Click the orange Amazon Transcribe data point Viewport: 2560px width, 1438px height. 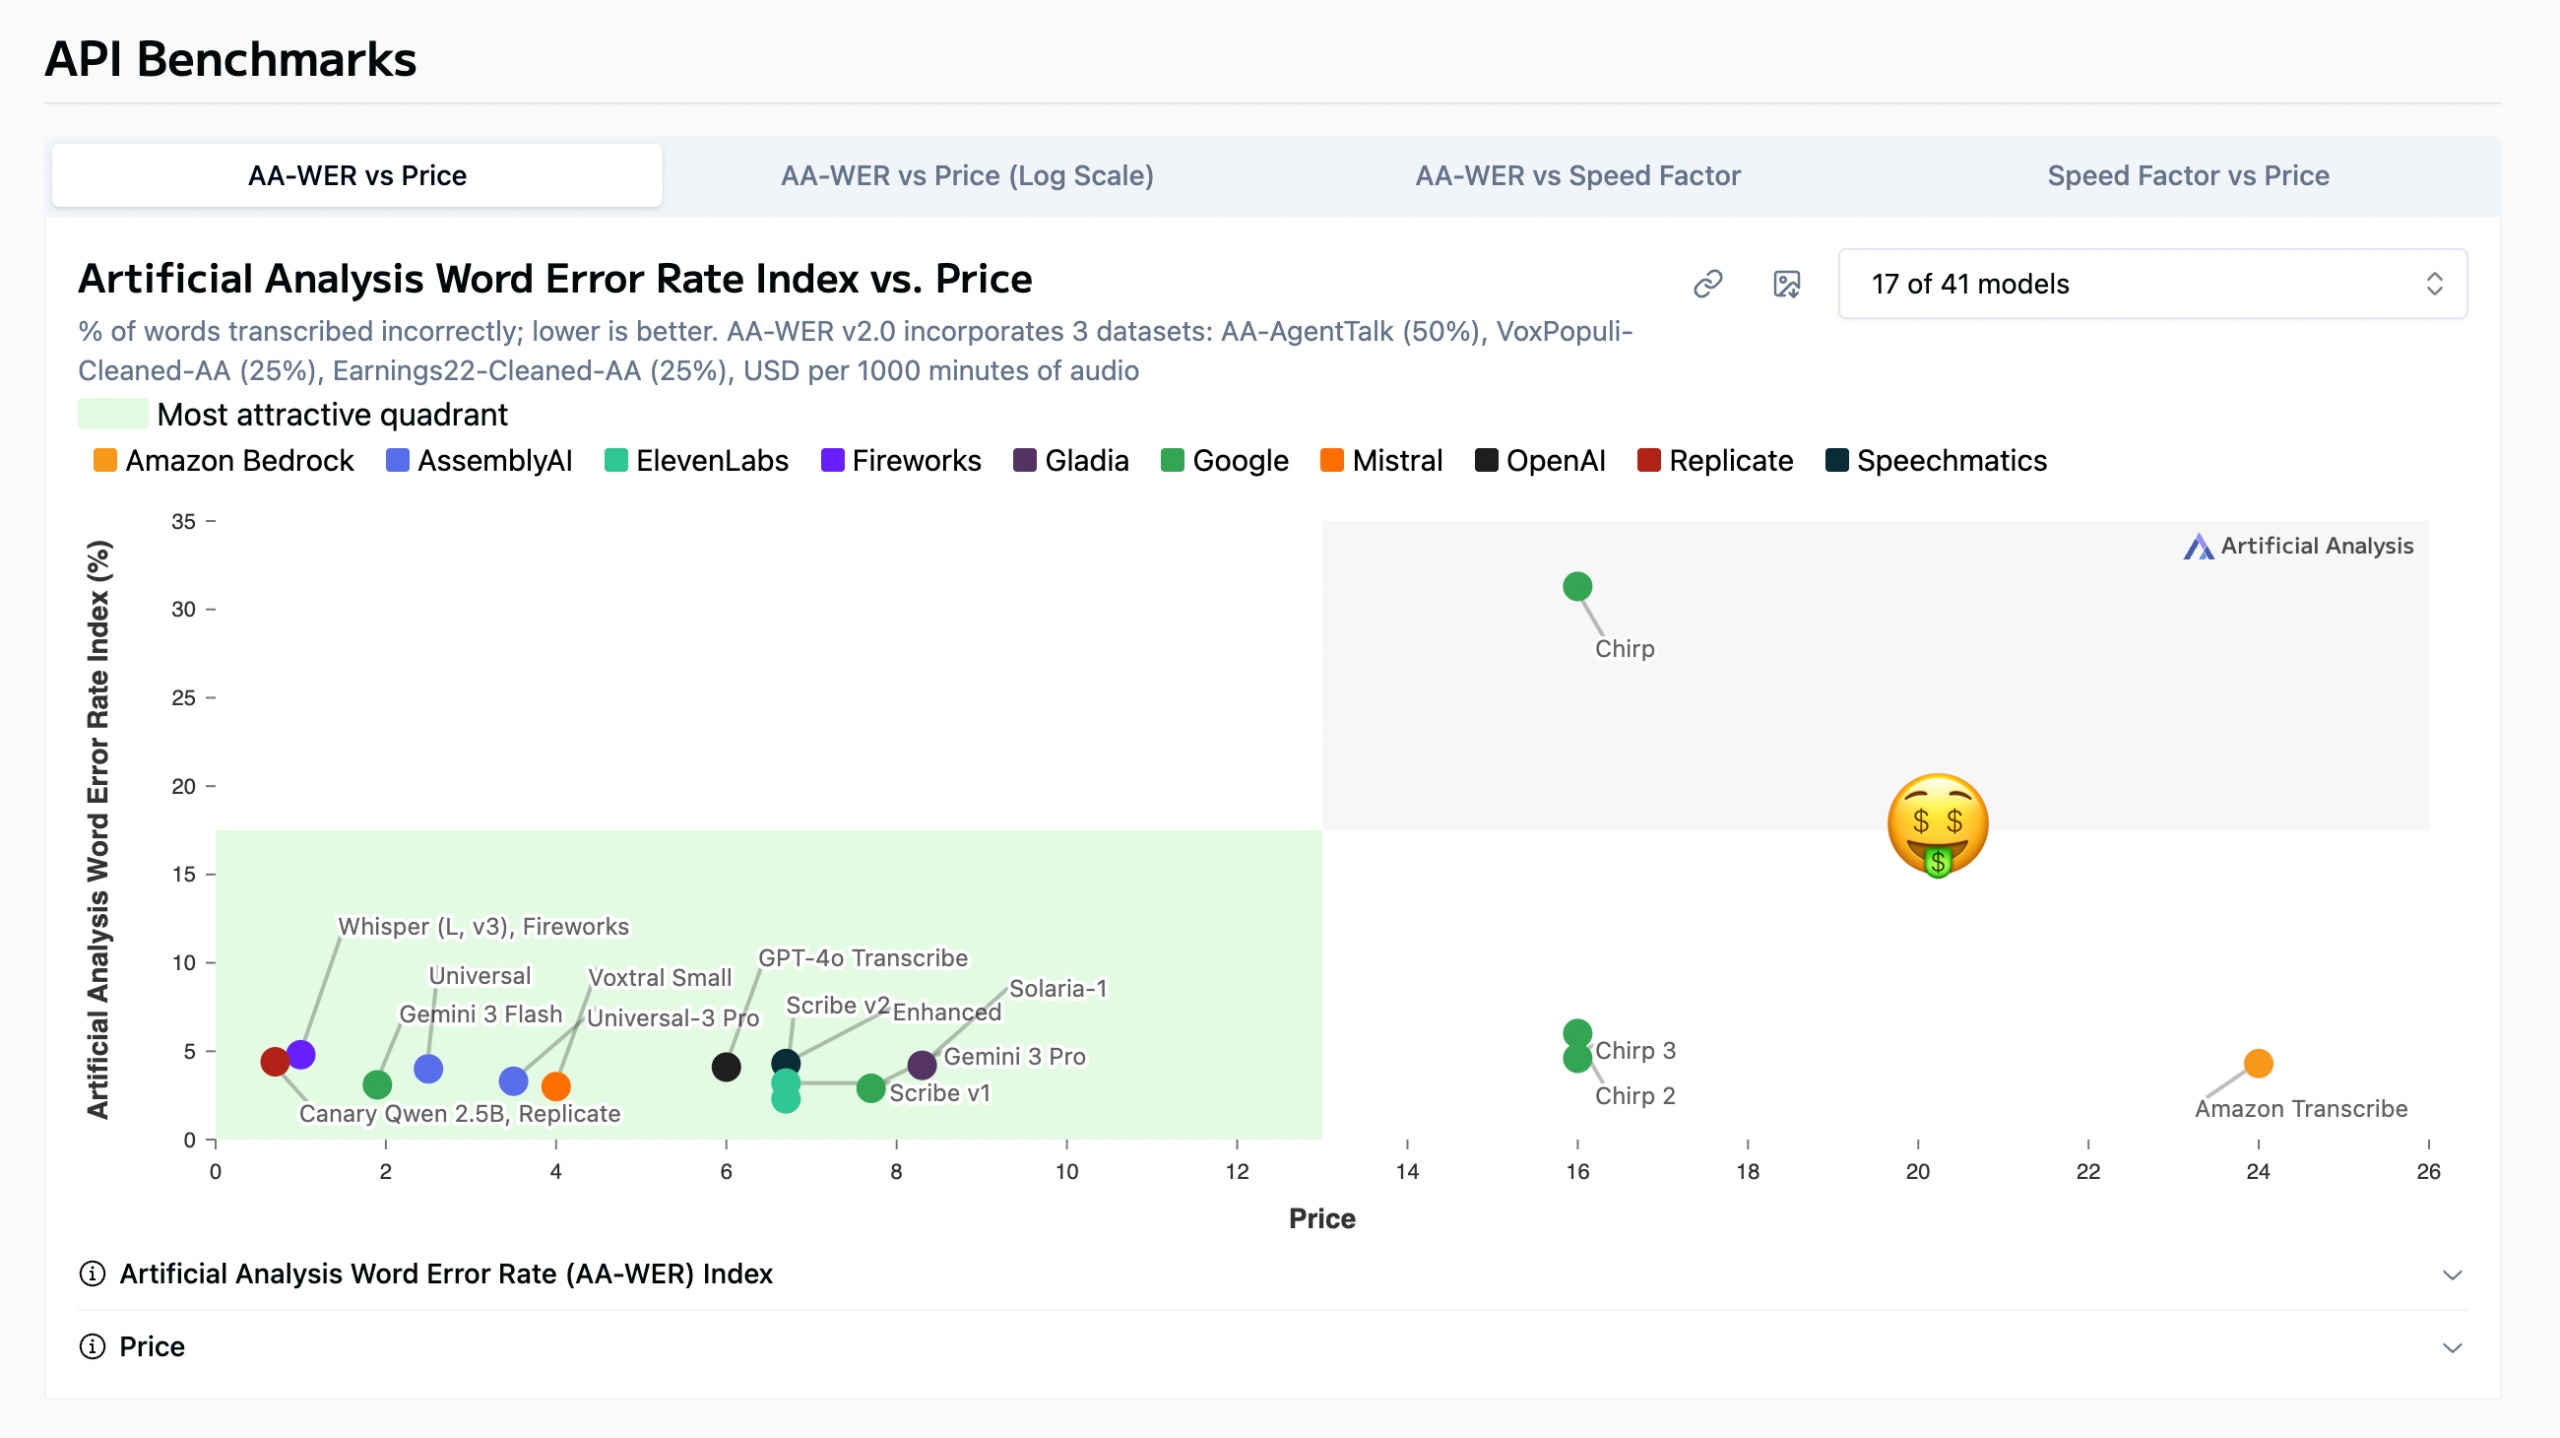[2258, 1063]
